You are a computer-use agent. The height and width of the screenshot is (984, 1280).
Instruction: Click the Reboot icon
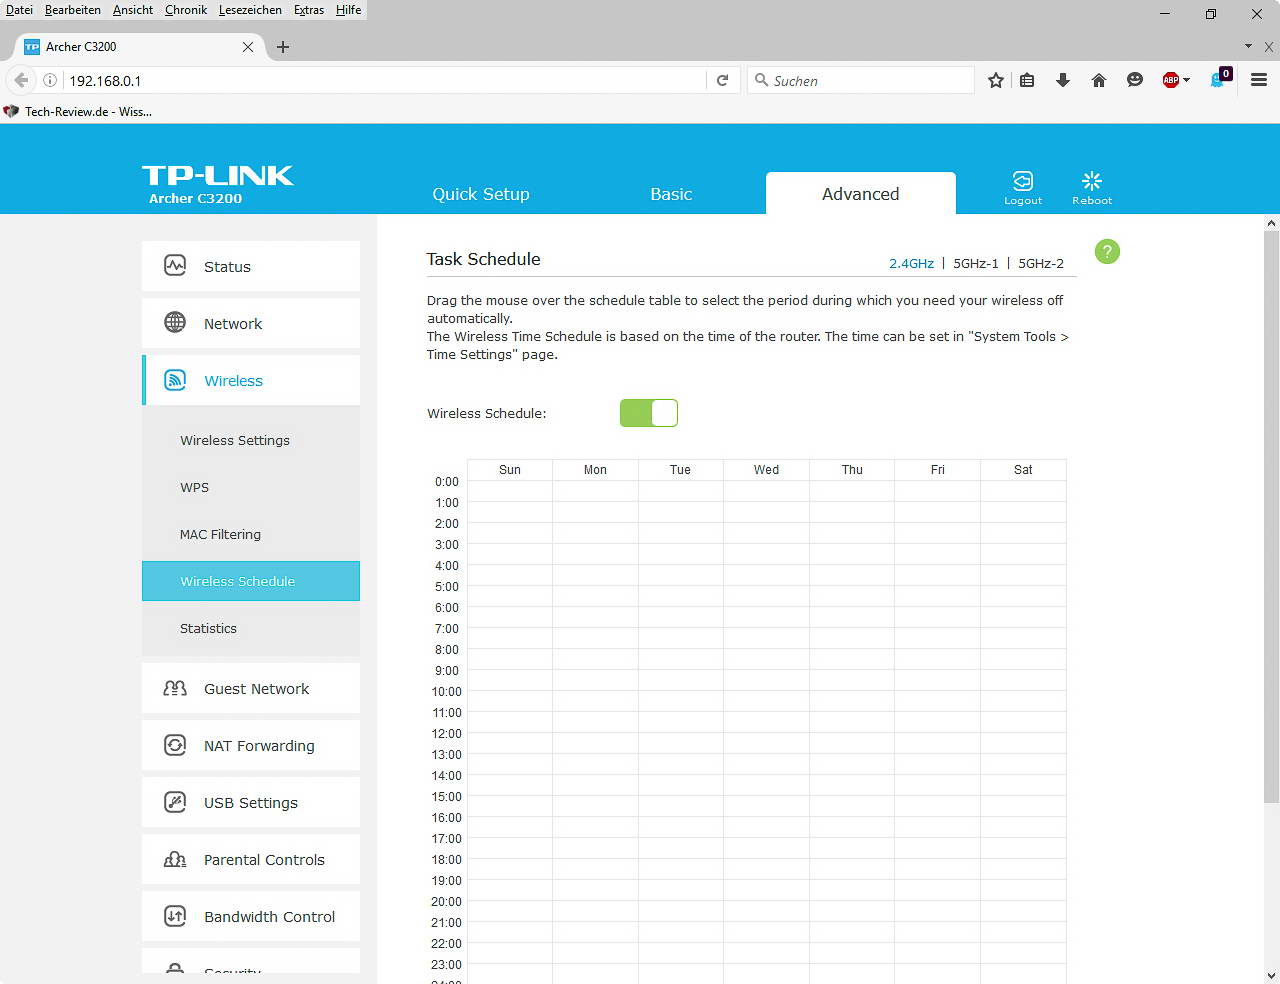(x=1091, y=182)
